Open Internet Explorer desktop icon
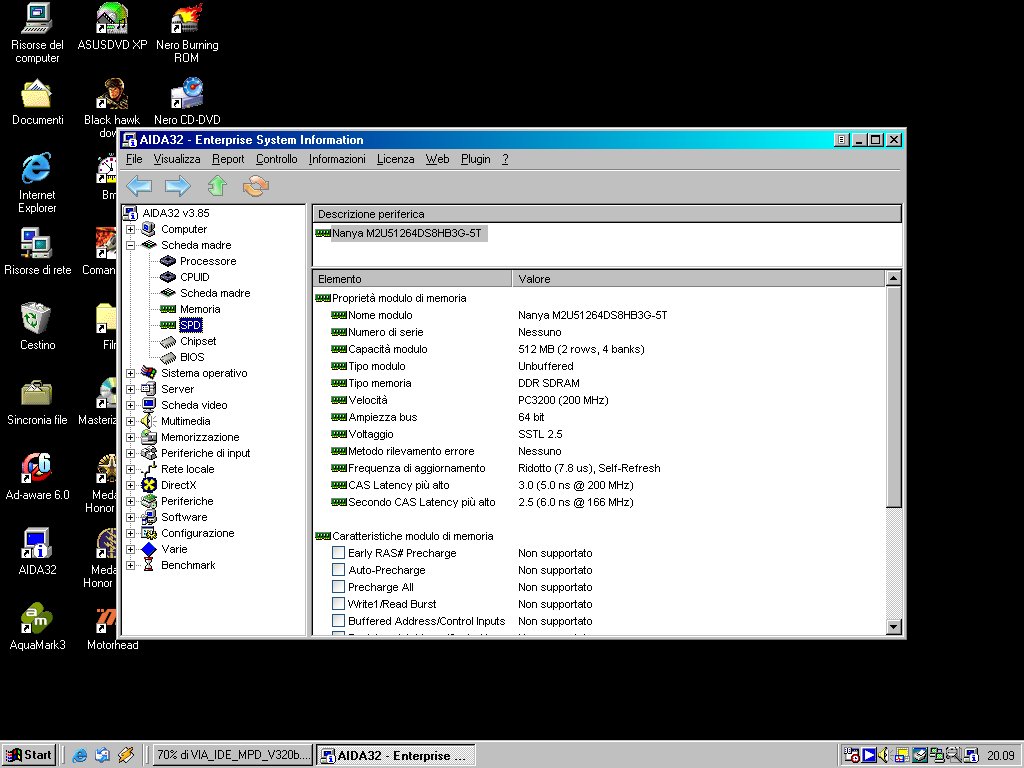 click(x=37, y=183)
